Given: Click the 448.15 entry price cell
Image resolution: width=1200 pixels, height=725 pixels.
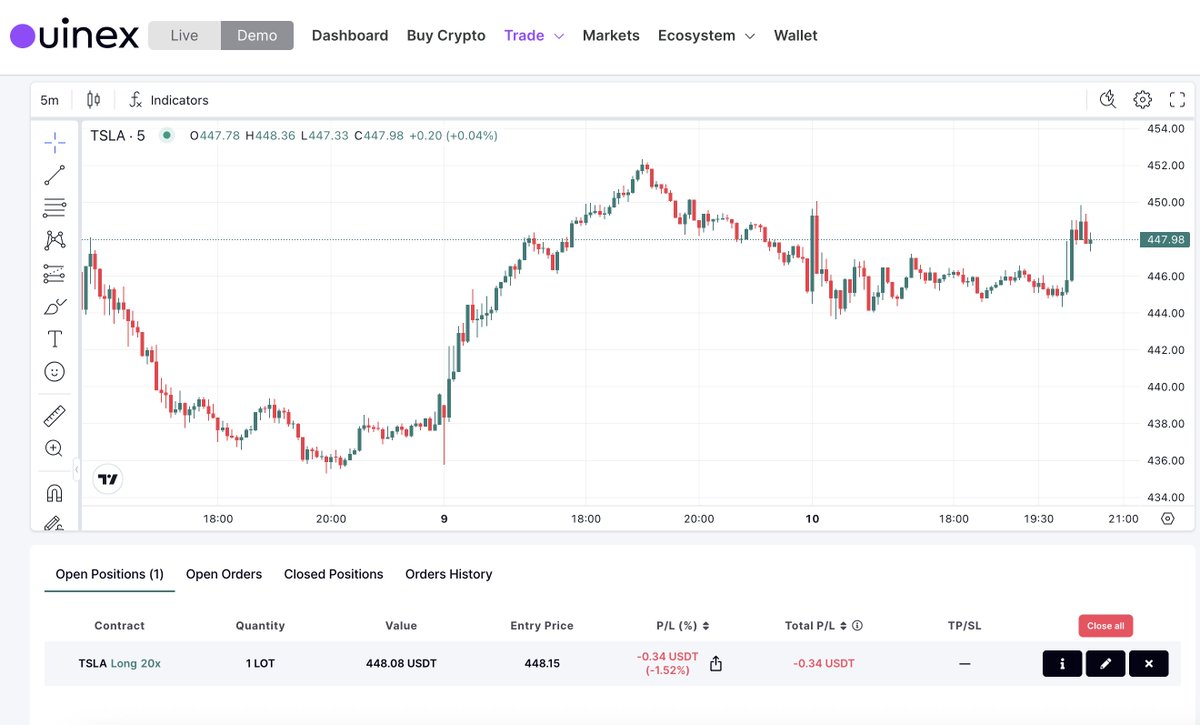Looking at the screenshot, I should click(x=542, y=663).
